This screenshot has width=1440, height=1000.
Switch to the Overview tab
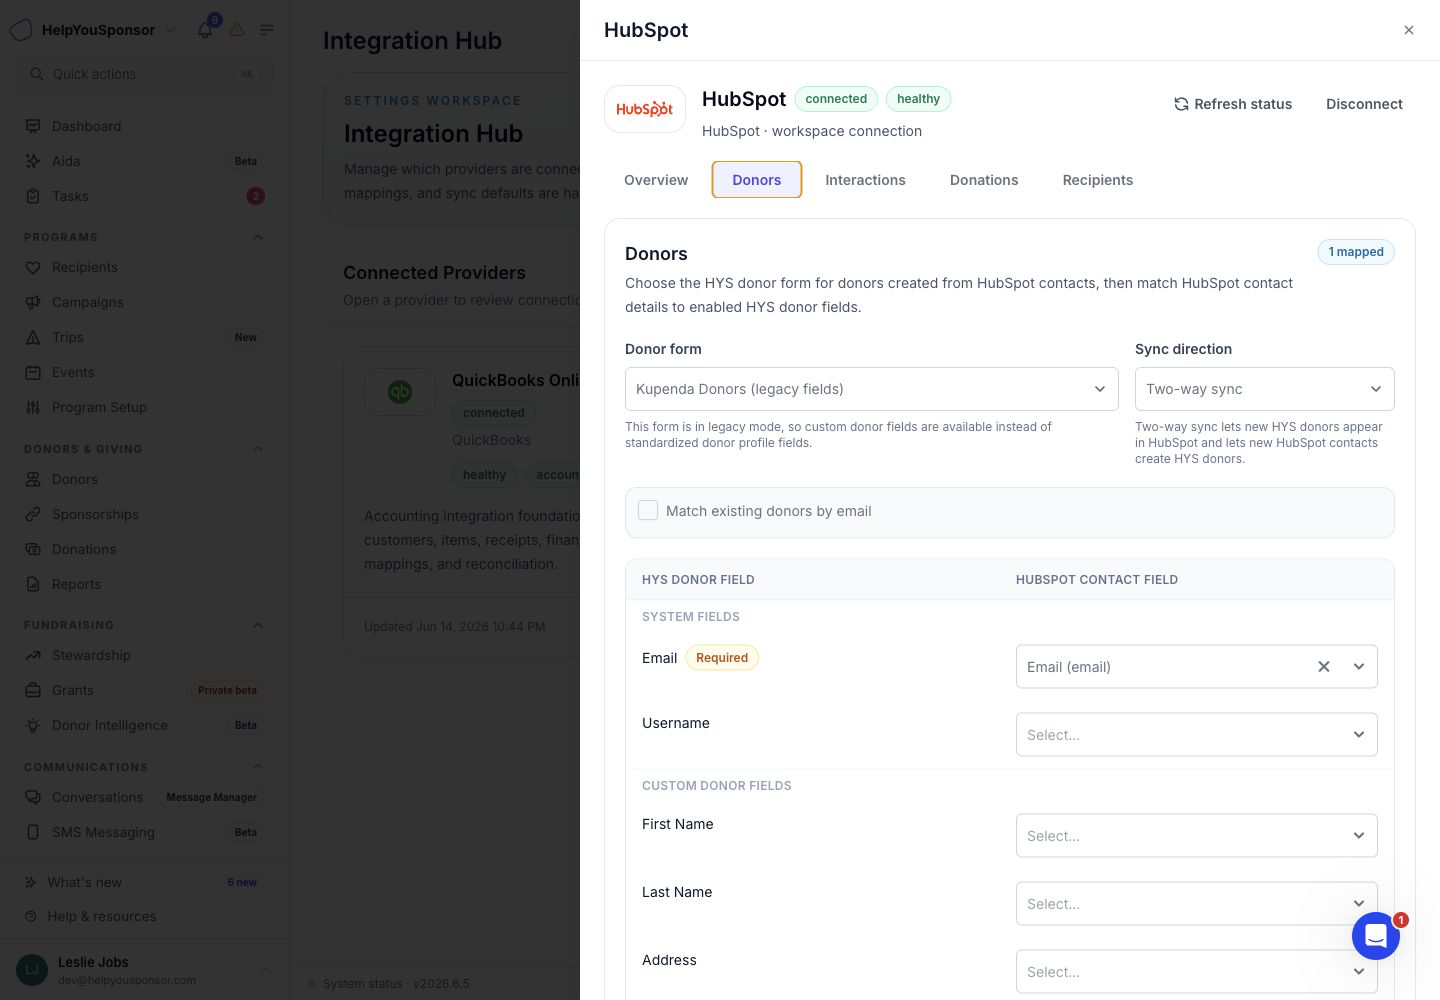656,180
